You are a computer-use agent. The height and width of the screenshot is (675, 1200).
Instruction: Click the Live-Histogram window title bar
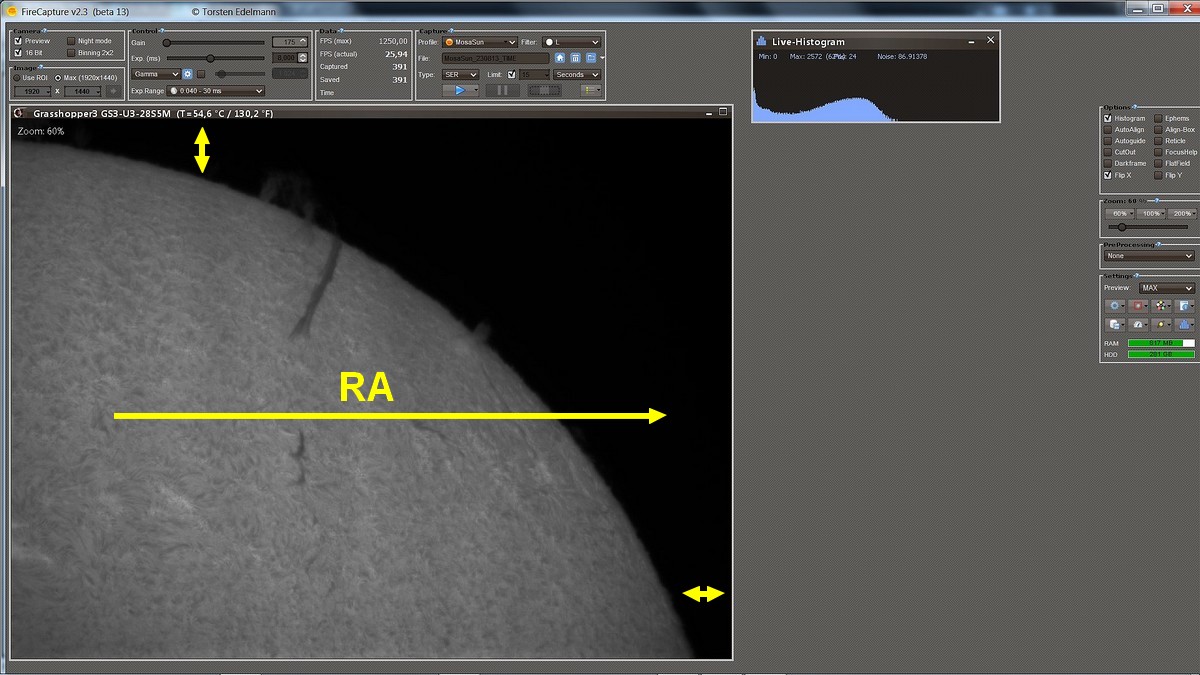click(876, 41)
